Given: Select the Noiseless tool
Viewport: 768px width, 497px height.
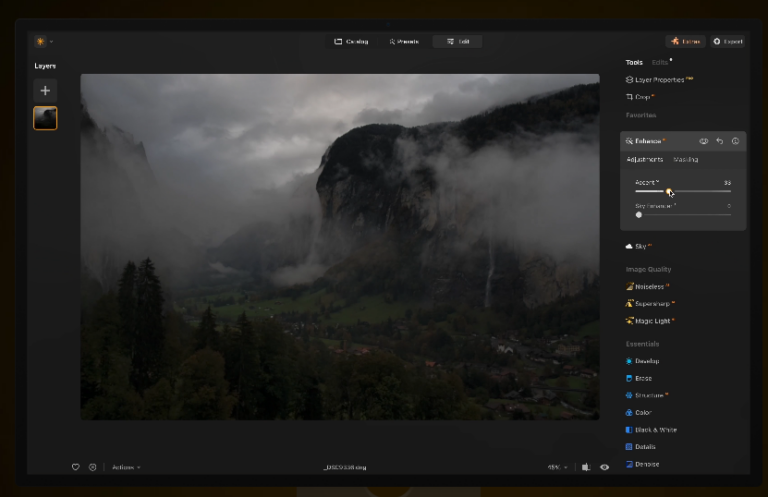Looking at the screenshot, I should coord(648,287).
